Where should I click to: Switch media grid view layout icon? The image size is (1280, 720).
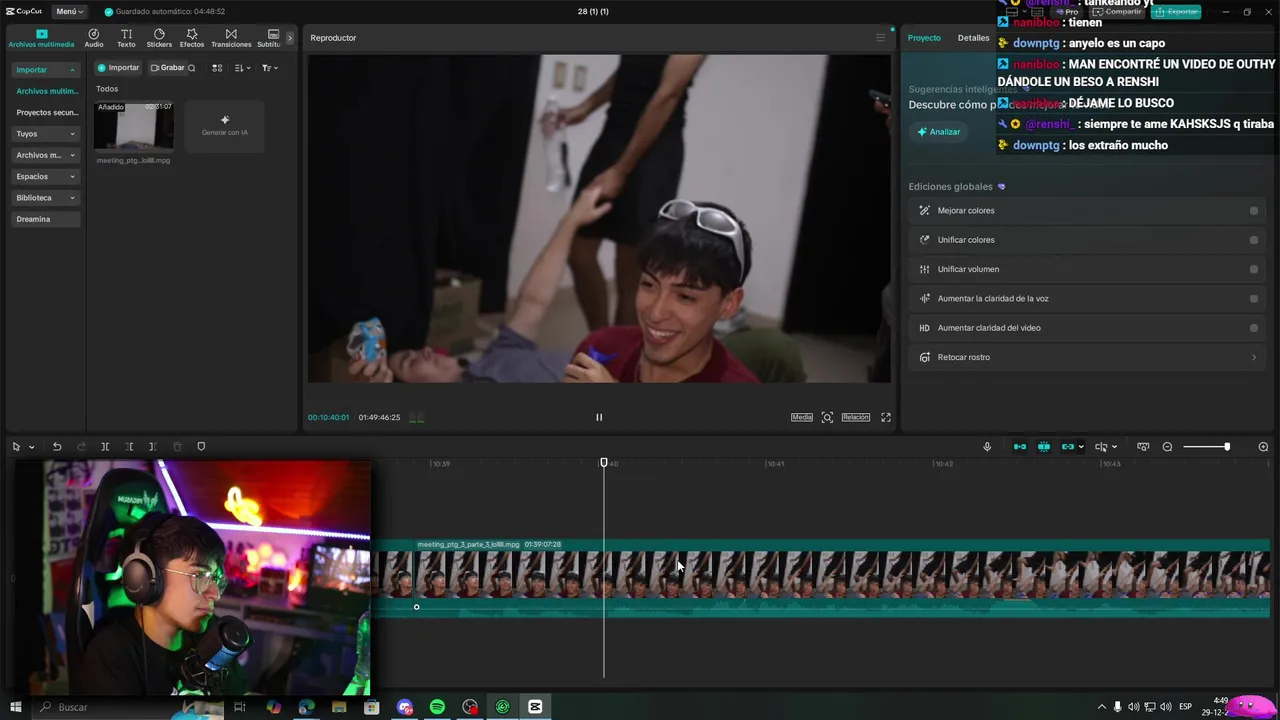click(217, 68)
